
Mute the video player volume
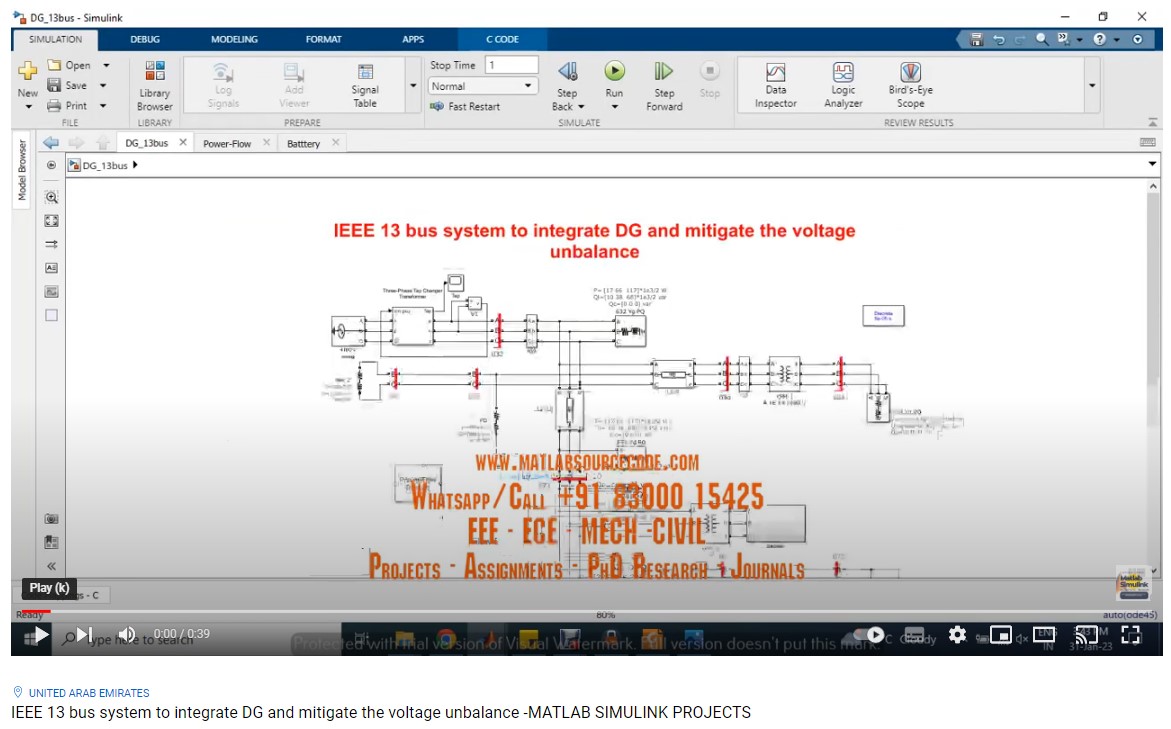coord(127,635)
